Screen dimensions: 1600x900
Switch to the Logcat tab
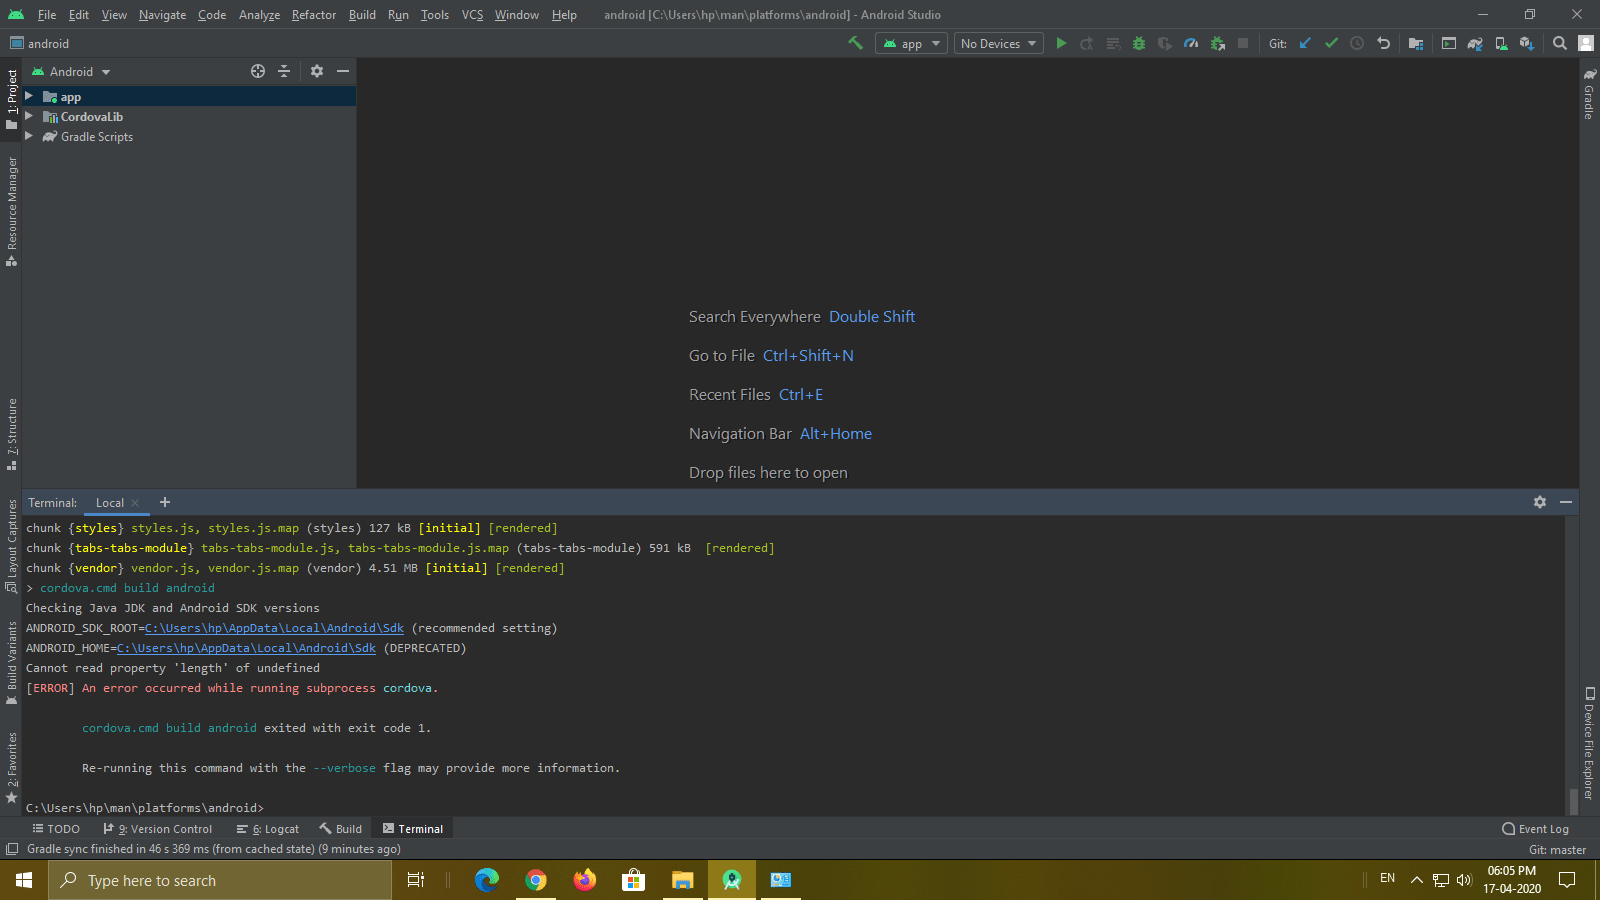(x=268, y=828)
